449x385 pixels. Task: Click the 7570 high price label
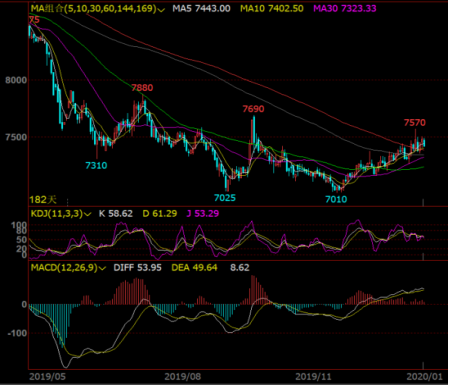click(x=415, y=123)
